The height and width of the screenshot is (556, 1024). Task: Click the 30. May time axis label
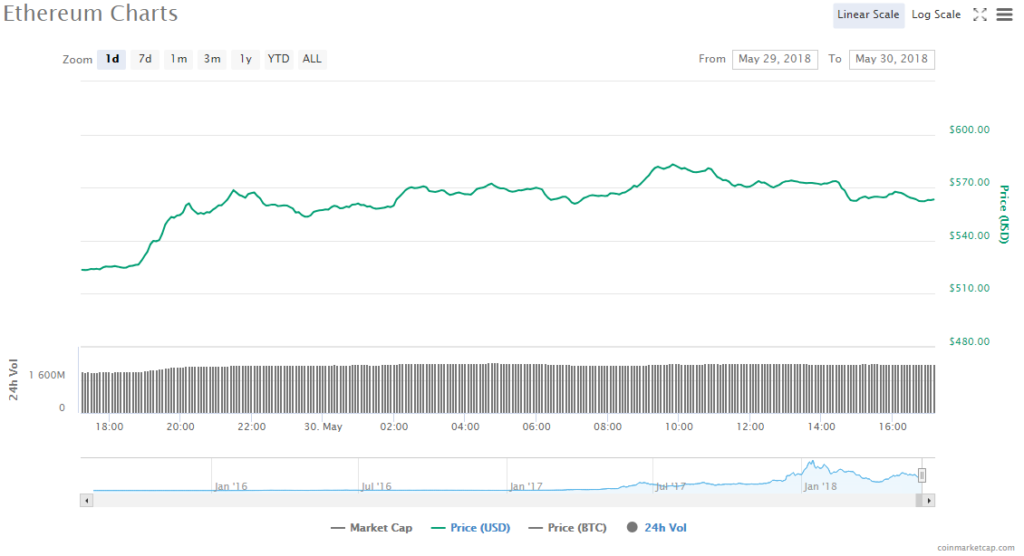pos(323,427)
